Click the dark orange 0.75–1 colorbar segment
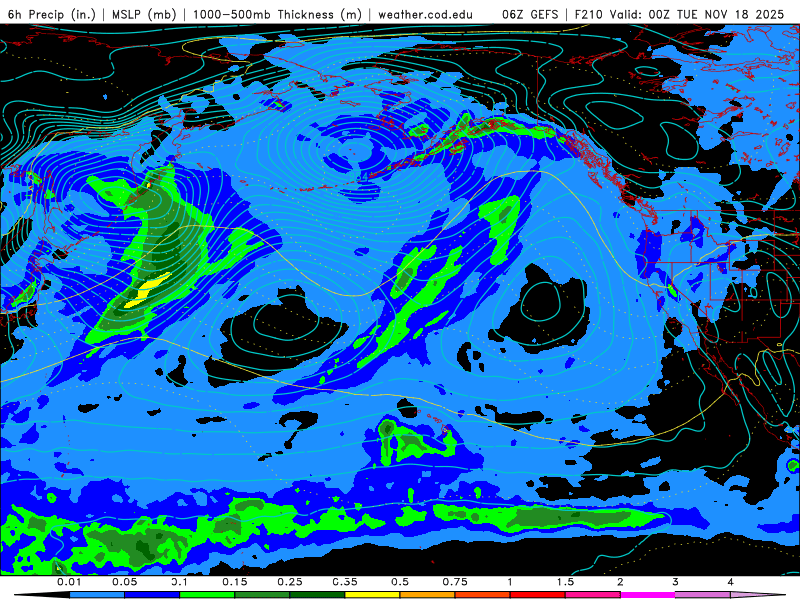The height and width of the screenshot is (600, 800). coord(483,595)
